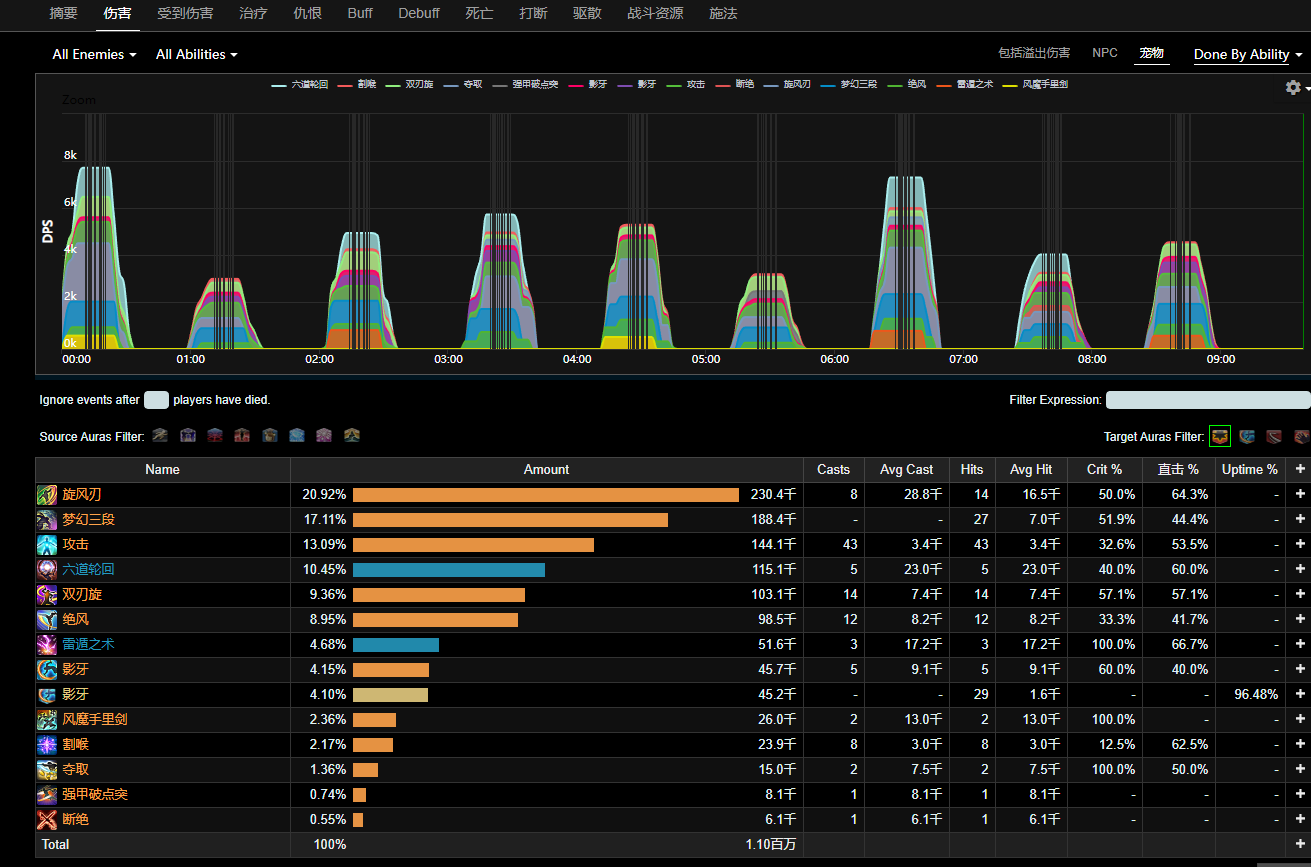Open the chart settings gear icon

1293,88
